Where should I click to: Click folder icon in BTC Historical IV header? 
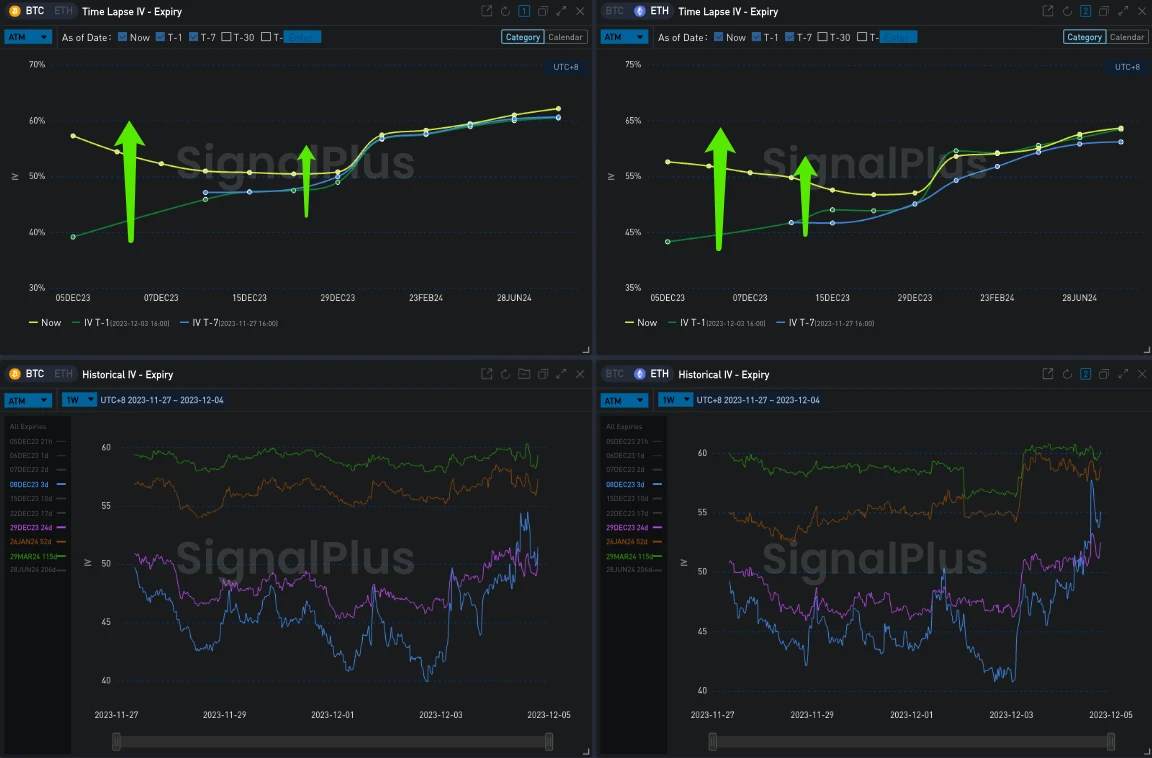click(x=524, y=374)
